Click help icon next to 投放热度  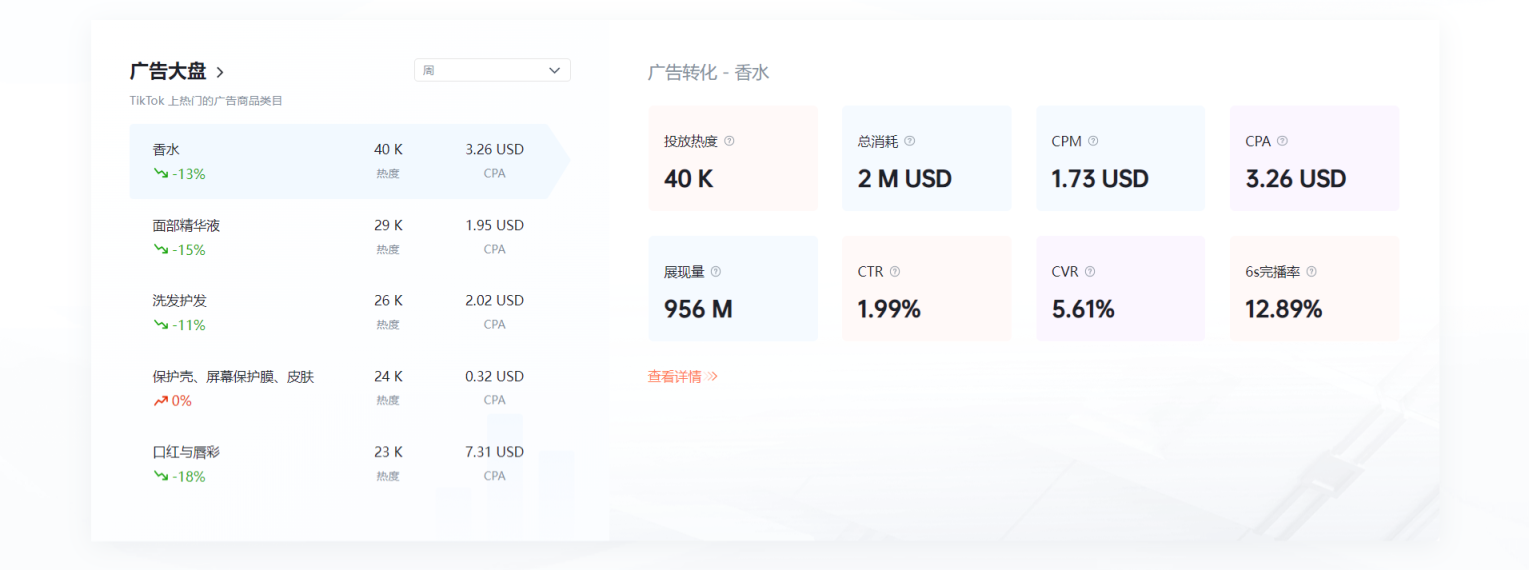(x=729, y=141)
